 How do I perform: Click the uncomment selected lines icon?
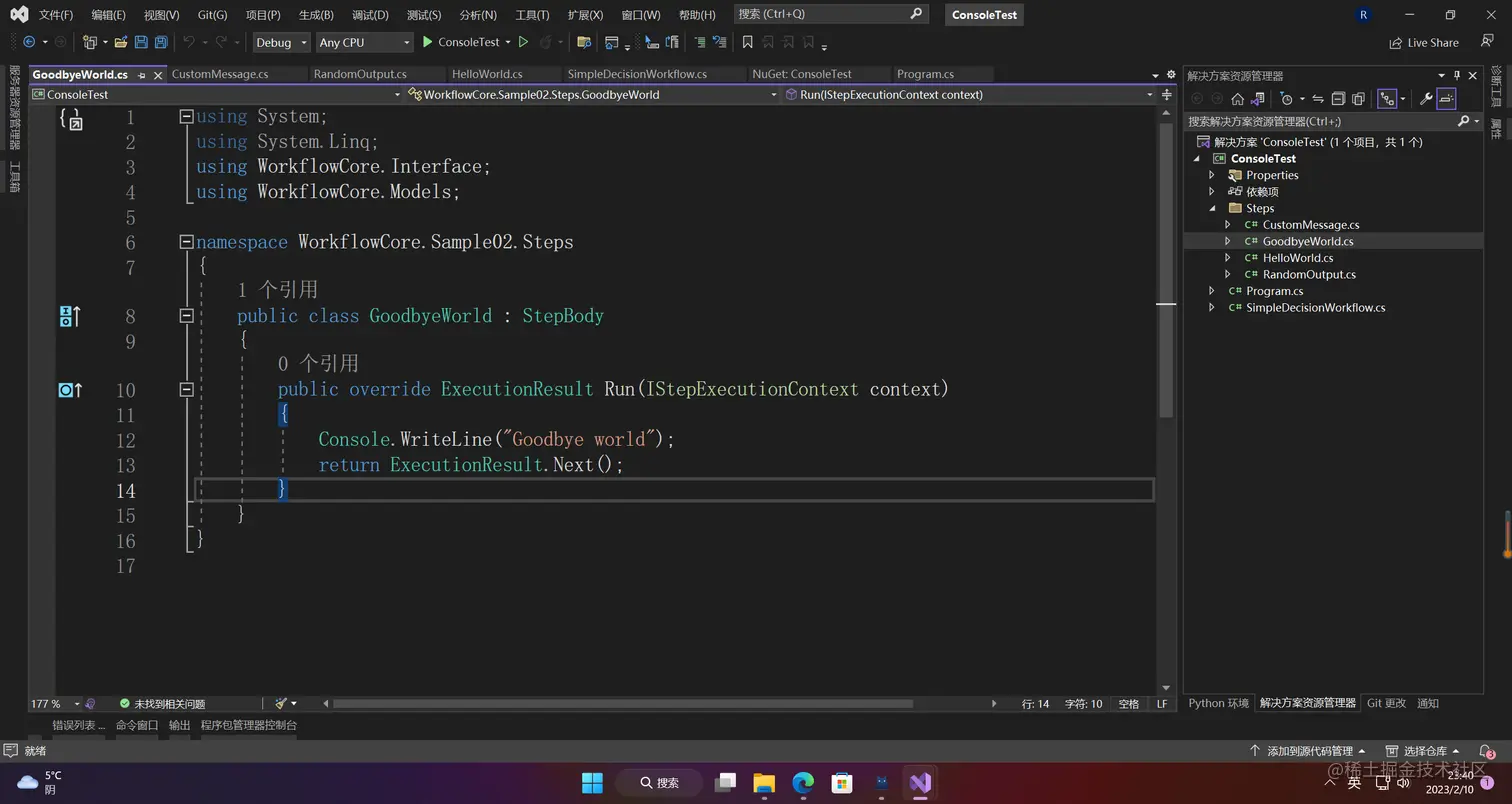tap(719, 42)
